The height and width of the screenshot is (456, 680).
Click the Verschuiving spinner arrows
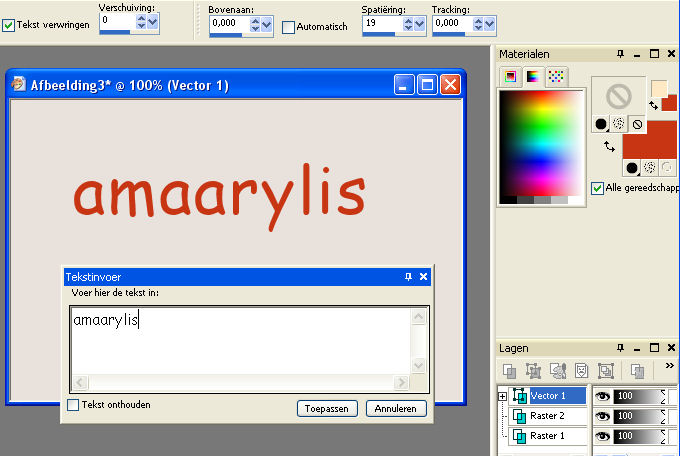tap(141, 22)
